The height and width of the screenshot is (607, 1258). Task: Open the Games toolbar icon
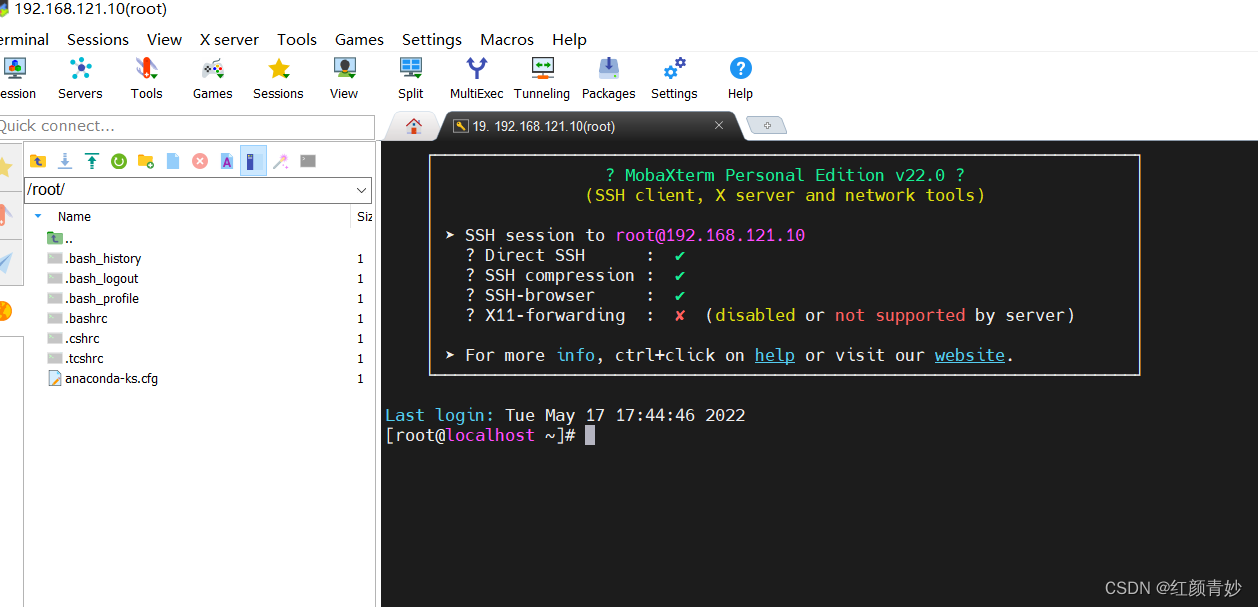coord(212,78)
